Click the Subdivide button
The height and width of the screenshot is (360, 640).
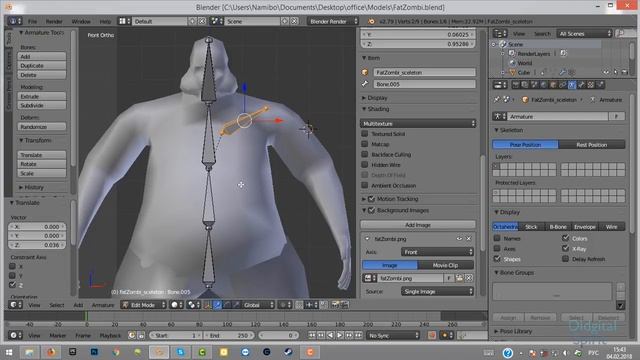coord(42,105)
